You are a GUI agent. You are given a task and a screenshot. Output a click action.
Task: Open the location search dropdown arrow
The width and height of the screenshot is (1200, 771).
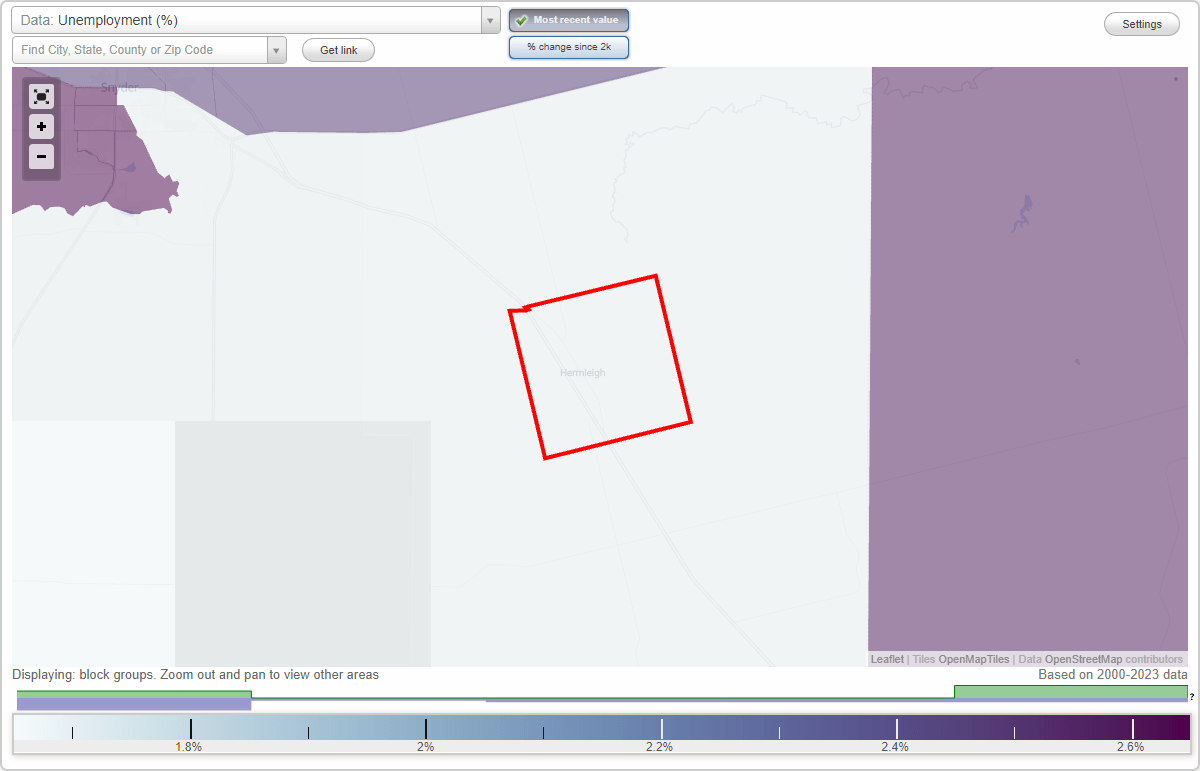(x=276, y=48)
